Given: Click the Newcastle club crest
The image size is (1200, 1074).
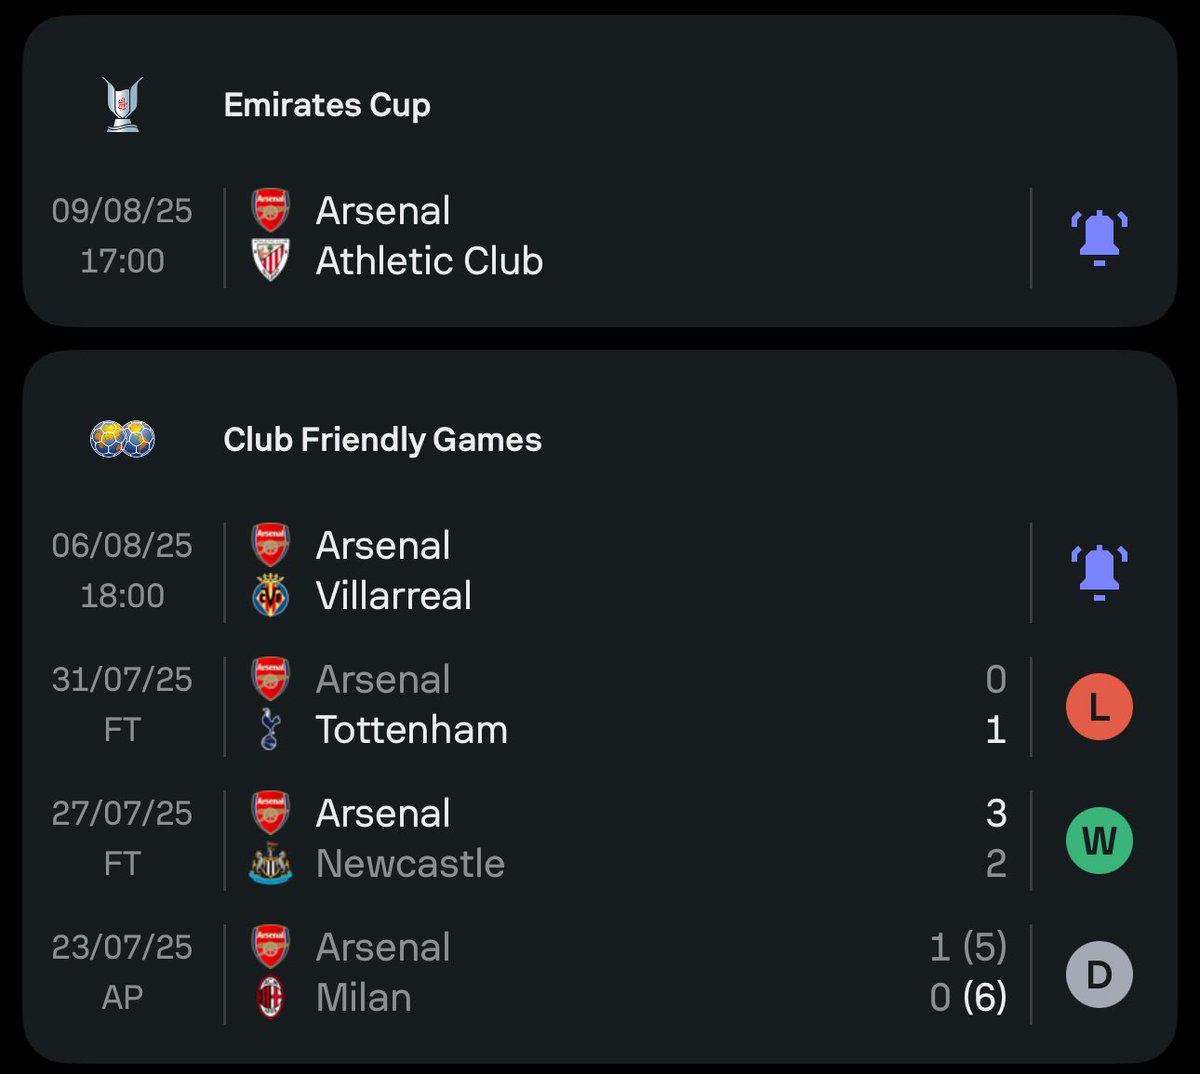Looking at the screenshot, I should click(270, 863).
